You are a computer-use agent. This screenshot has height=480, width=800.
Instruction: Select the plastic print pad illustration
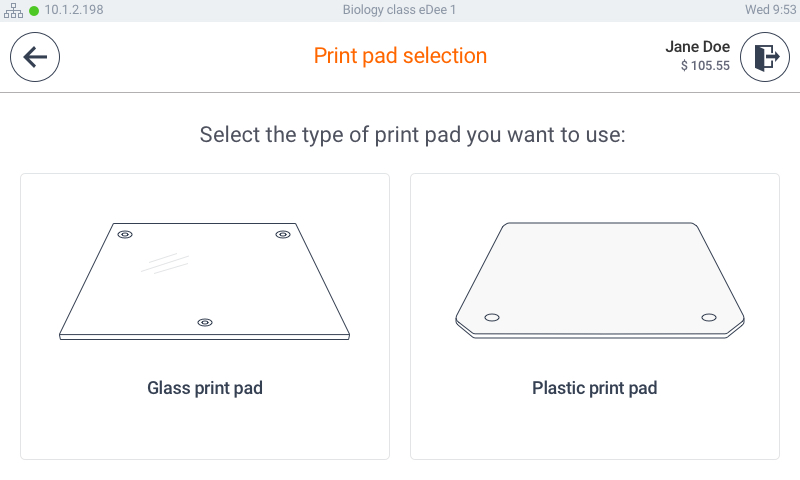click(x=600, y=280)
